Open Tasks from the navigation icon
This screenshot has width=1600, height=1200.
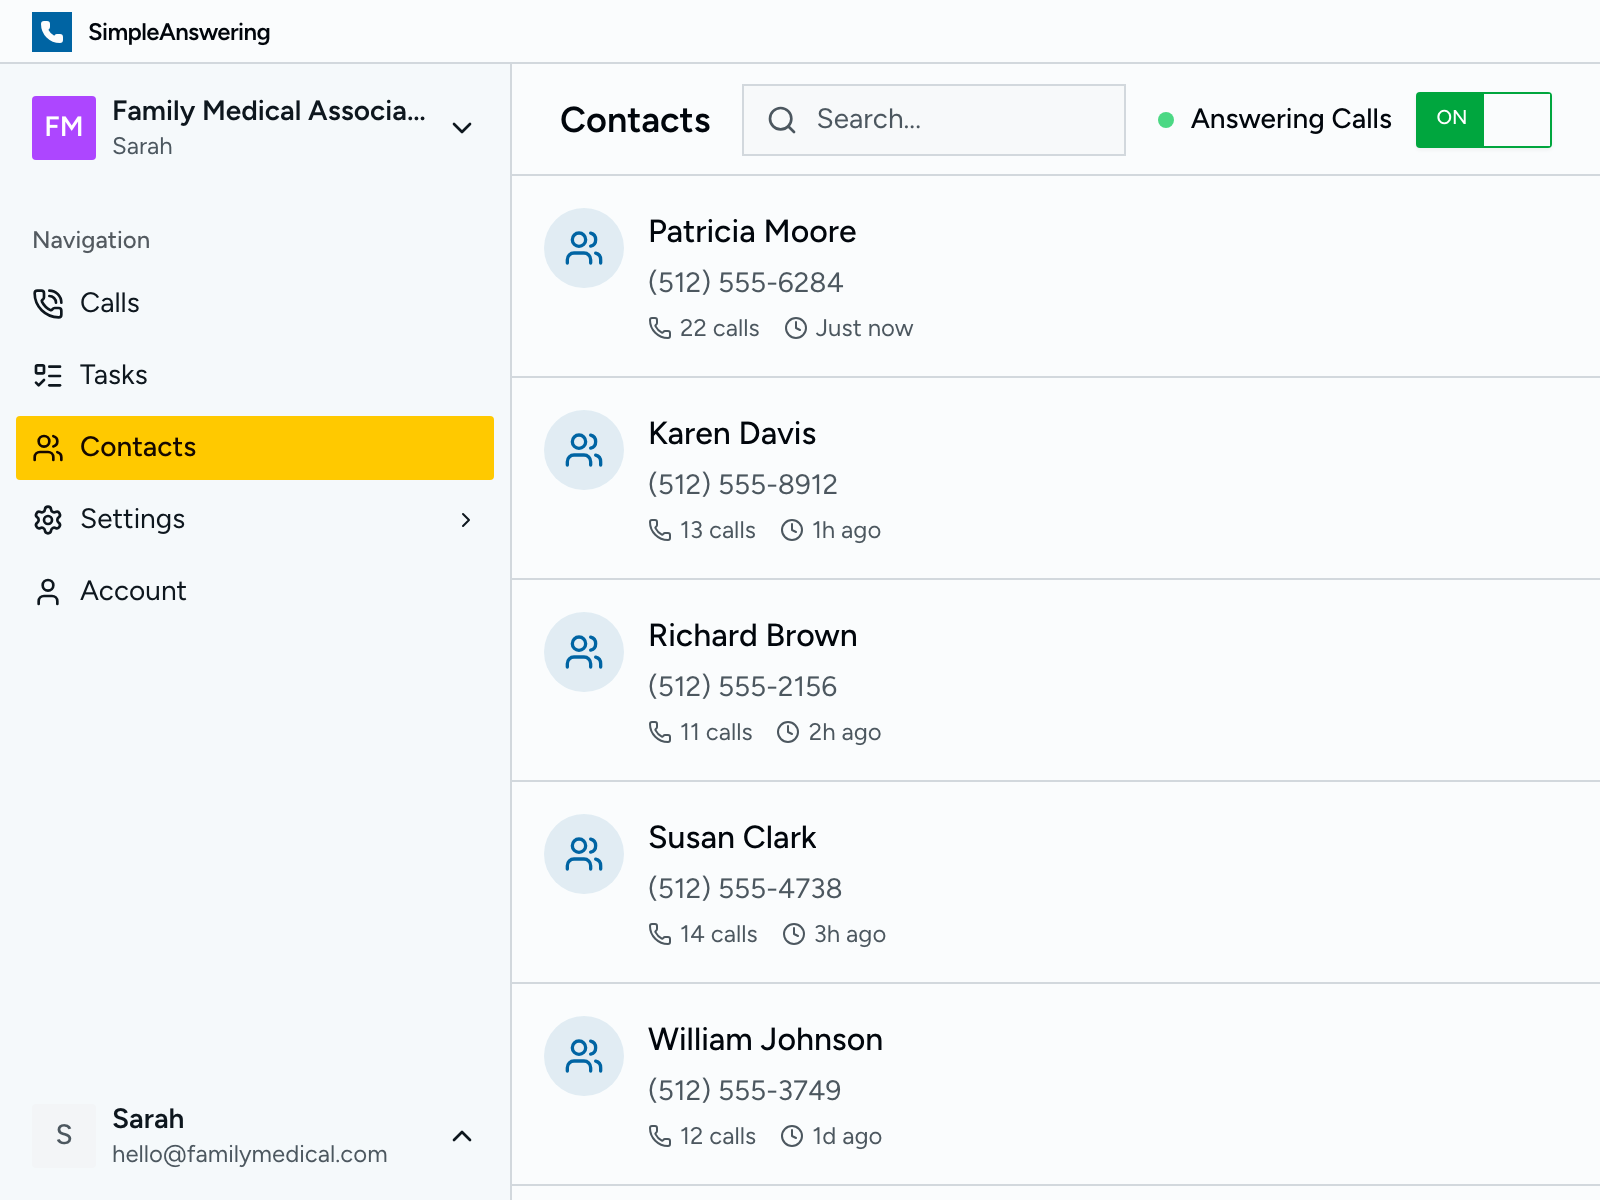(x=48, y=375)
